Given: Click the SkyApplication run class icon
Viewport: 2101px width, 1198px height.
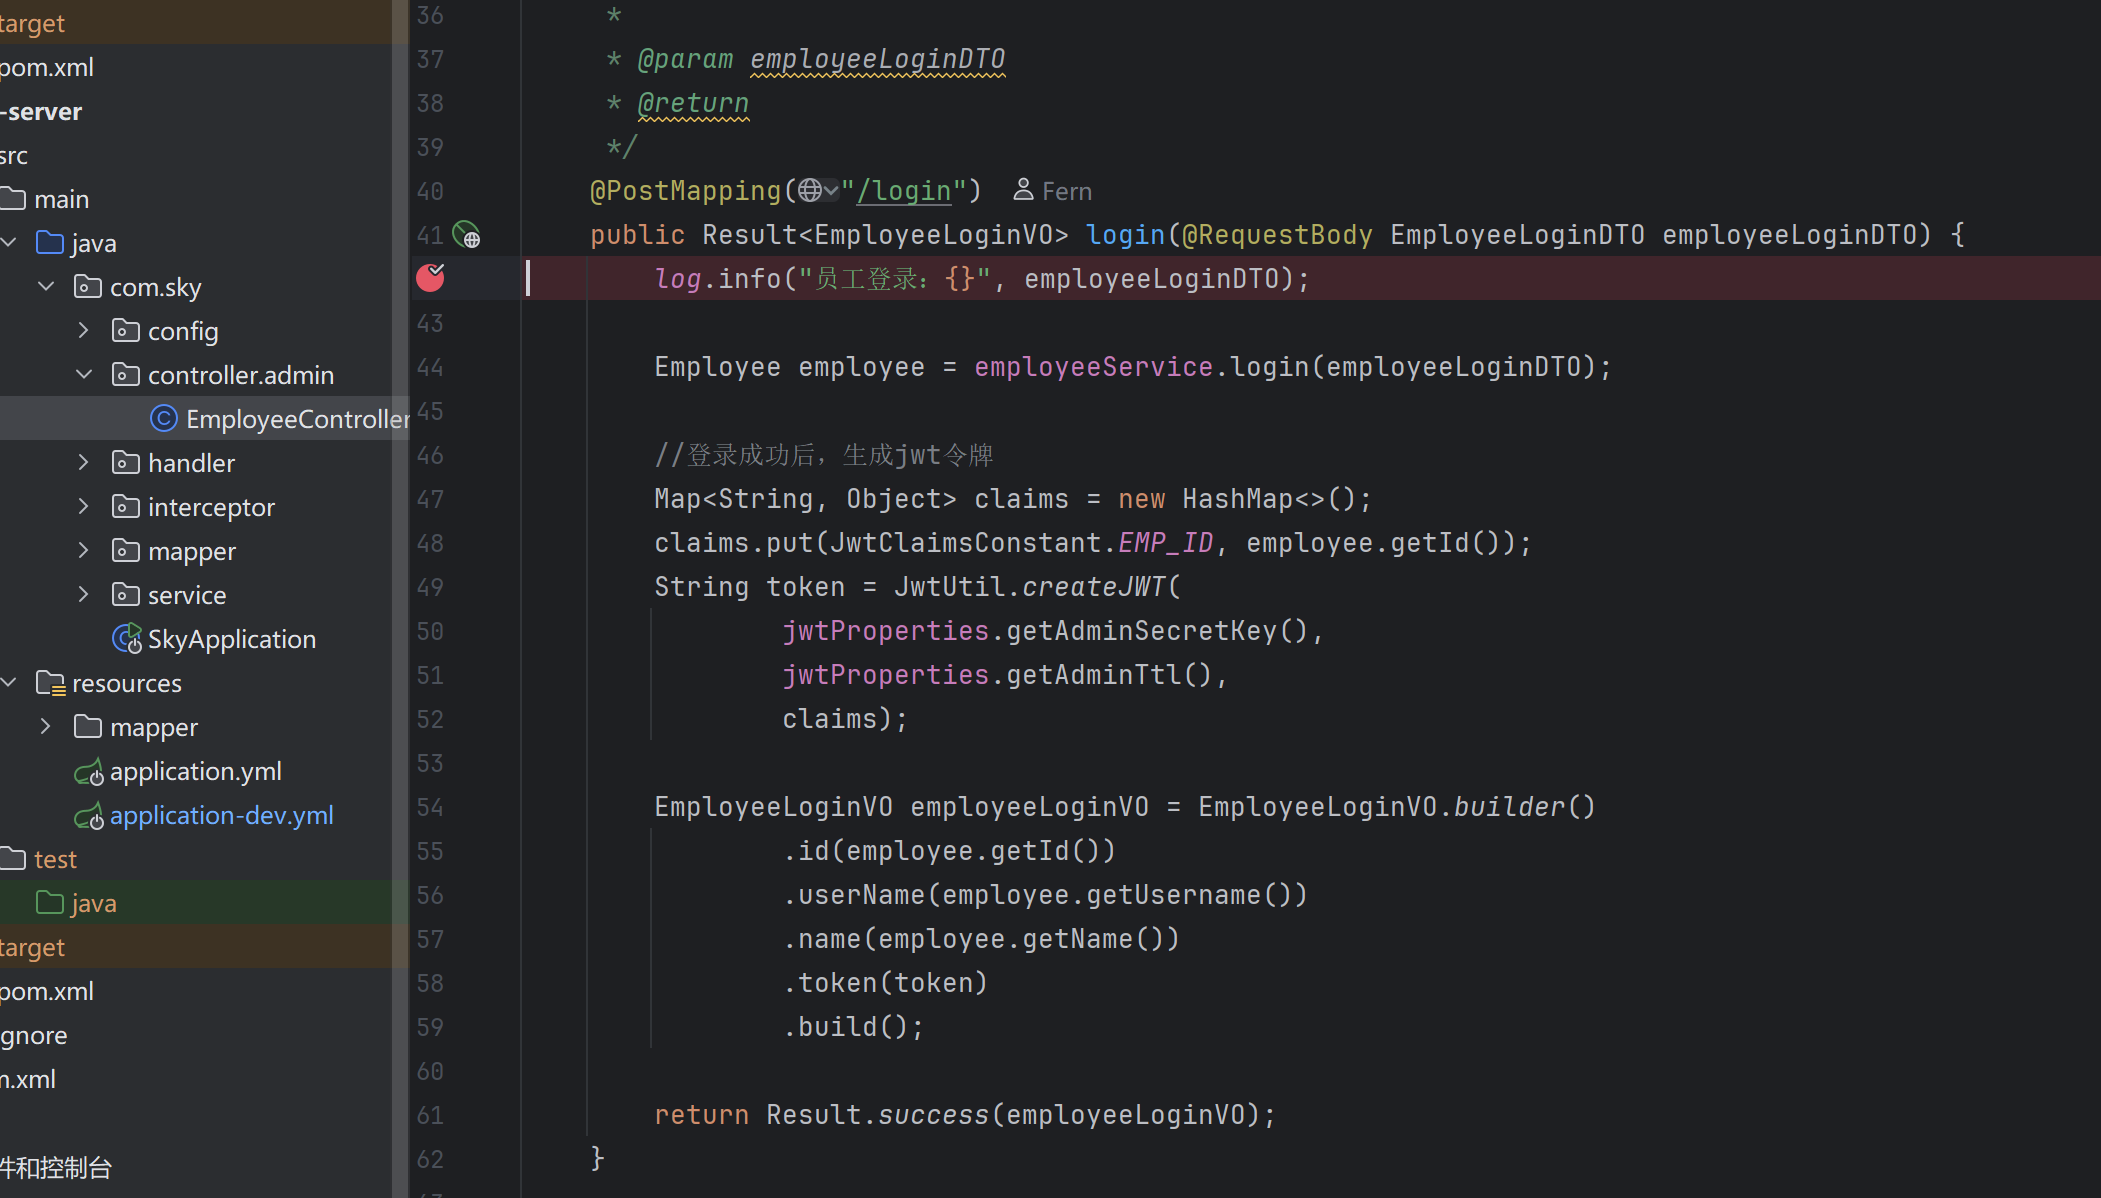Looking at the screenshot, I should pyautogui.click(x=127, y=639).
